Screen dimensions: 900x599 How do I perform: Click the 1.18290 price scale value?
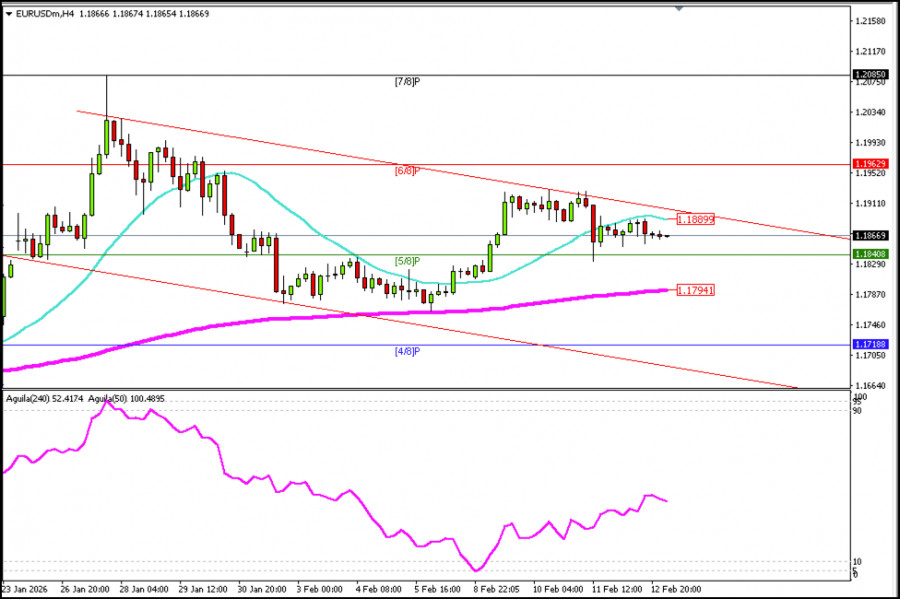pyautogui.click(x=871, y=264)
